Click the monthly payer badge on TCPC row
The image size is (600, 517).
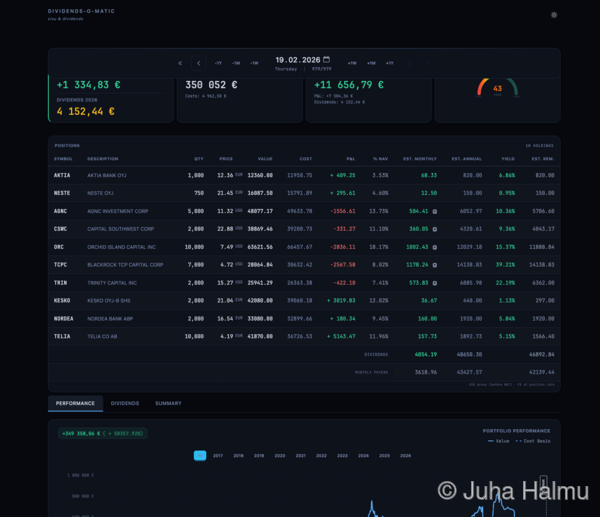[x=434, y=265]
